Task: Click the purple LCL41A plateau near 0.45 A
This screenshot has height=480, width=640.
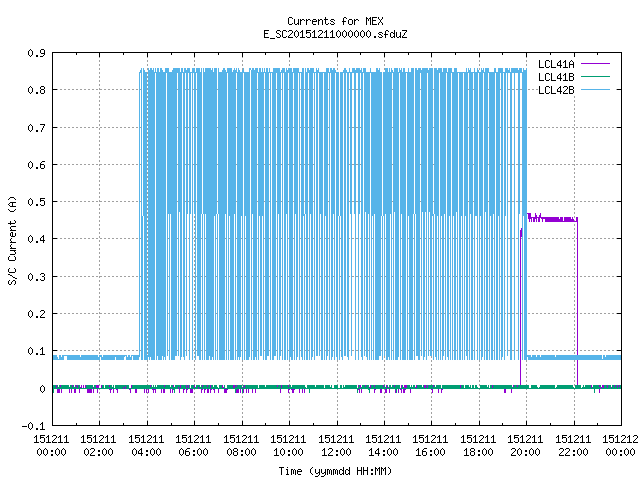Action: (552, 219)
